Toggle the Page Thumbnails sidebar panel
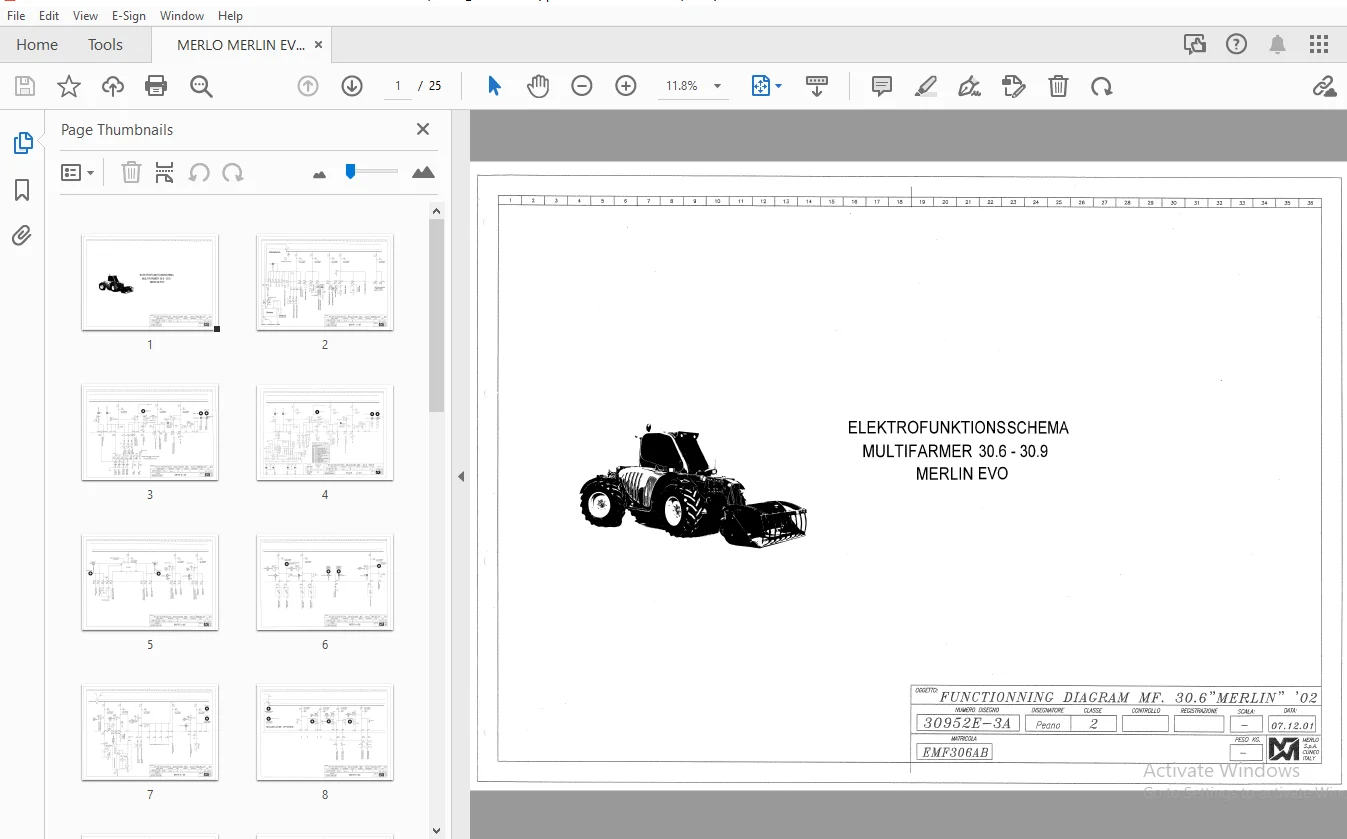Viewport: 1347px width, 839px height. [x=22, y=143]
